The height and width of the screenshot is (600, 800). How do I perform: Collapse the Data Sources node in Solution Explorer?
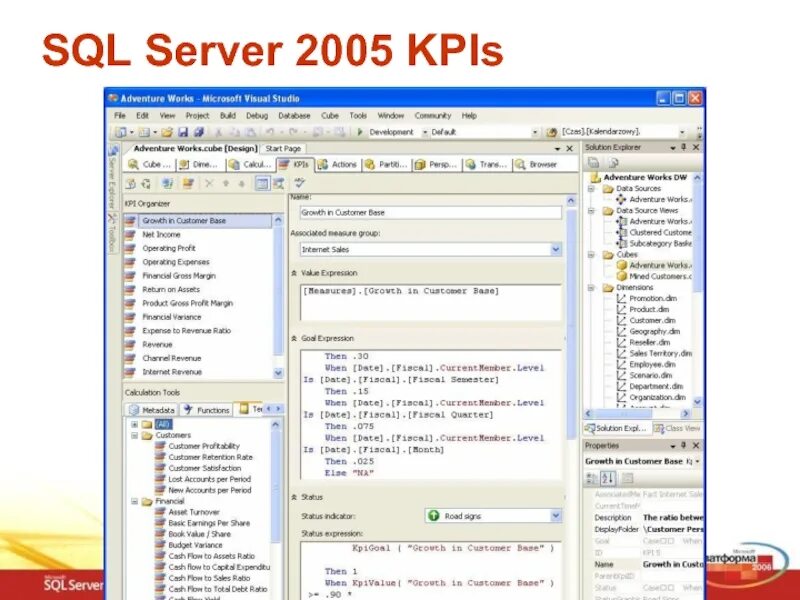tap(591, 188)
